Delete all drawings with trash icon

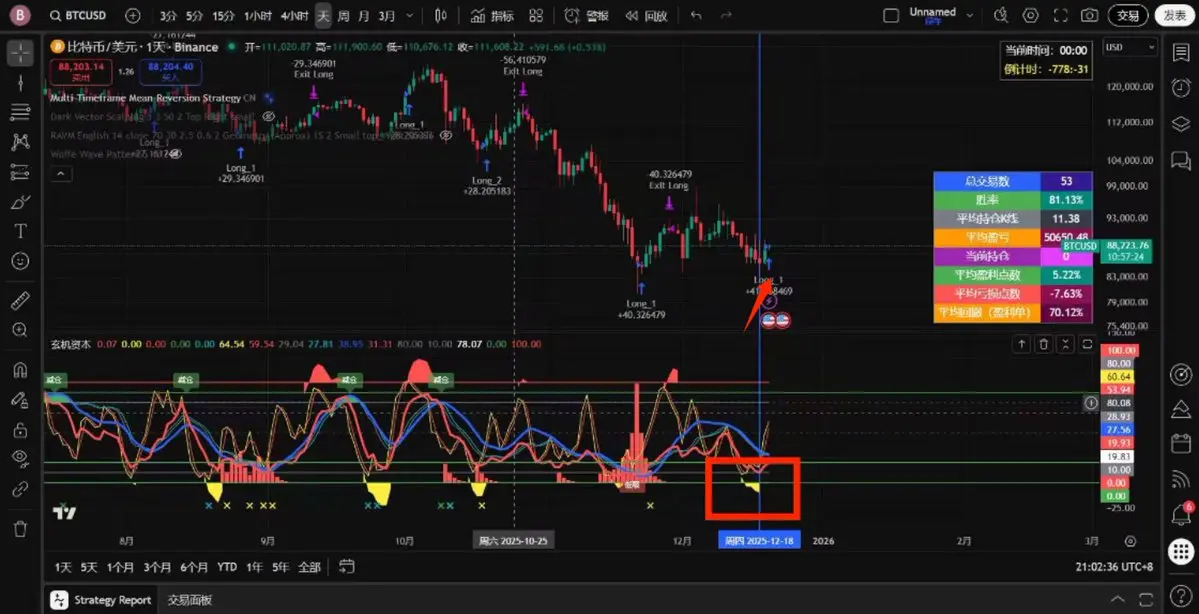pos(21,528)
